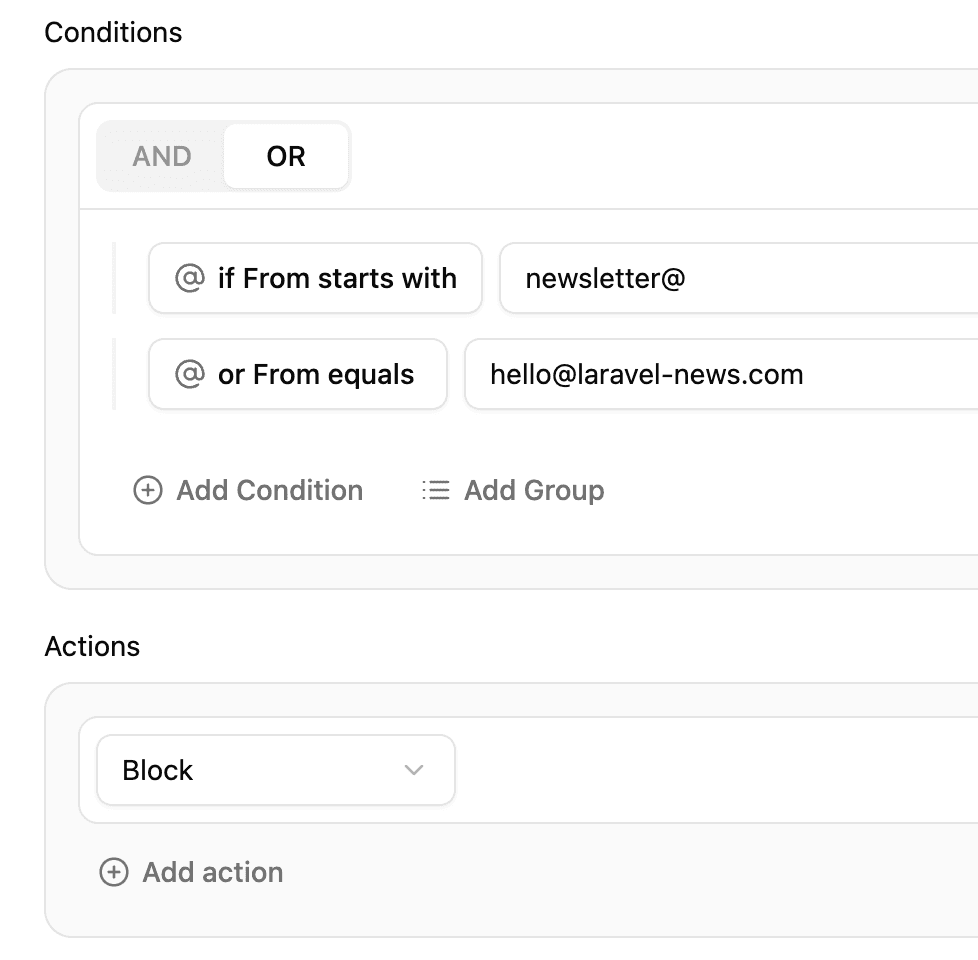Click the Add action text link
978x960 pixels.
tap(213, 872)
